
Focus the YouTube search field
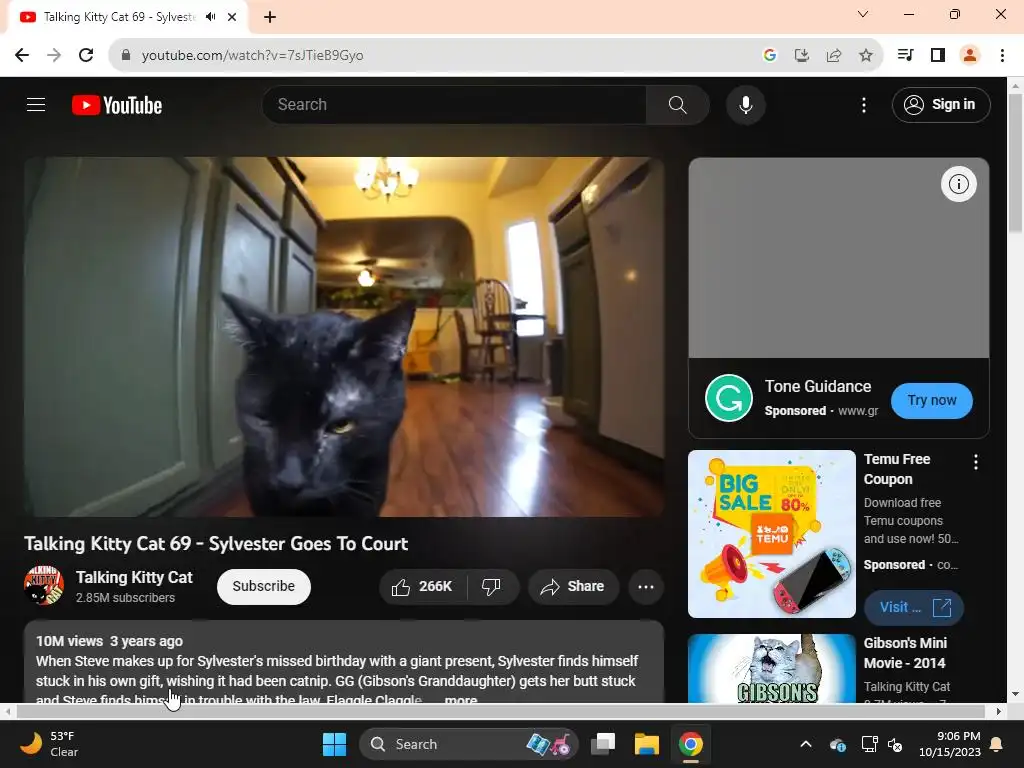click(454, 104)
